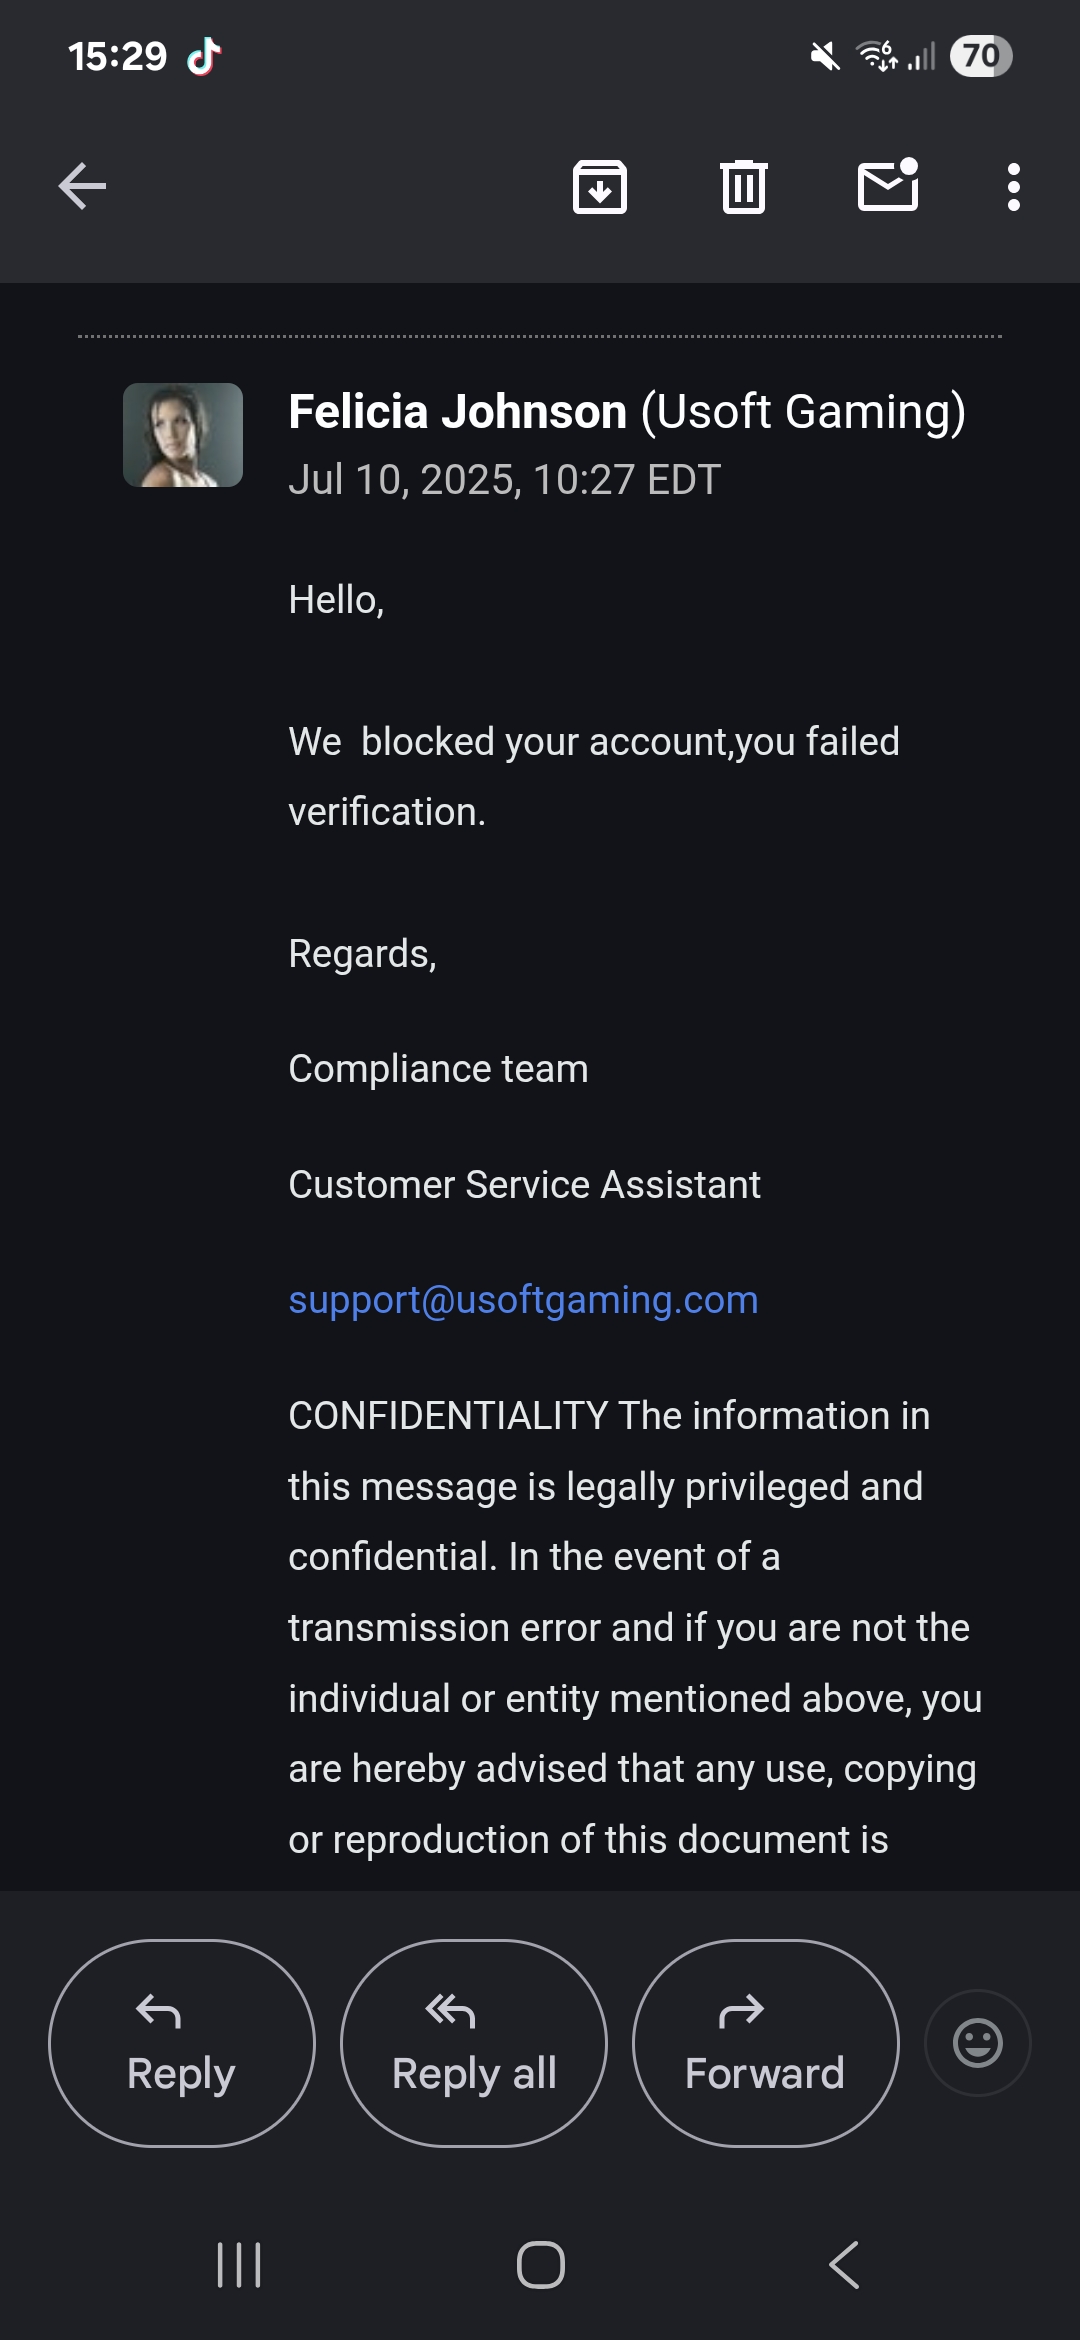Open the three-dot more options menu

pos(1014,187)
